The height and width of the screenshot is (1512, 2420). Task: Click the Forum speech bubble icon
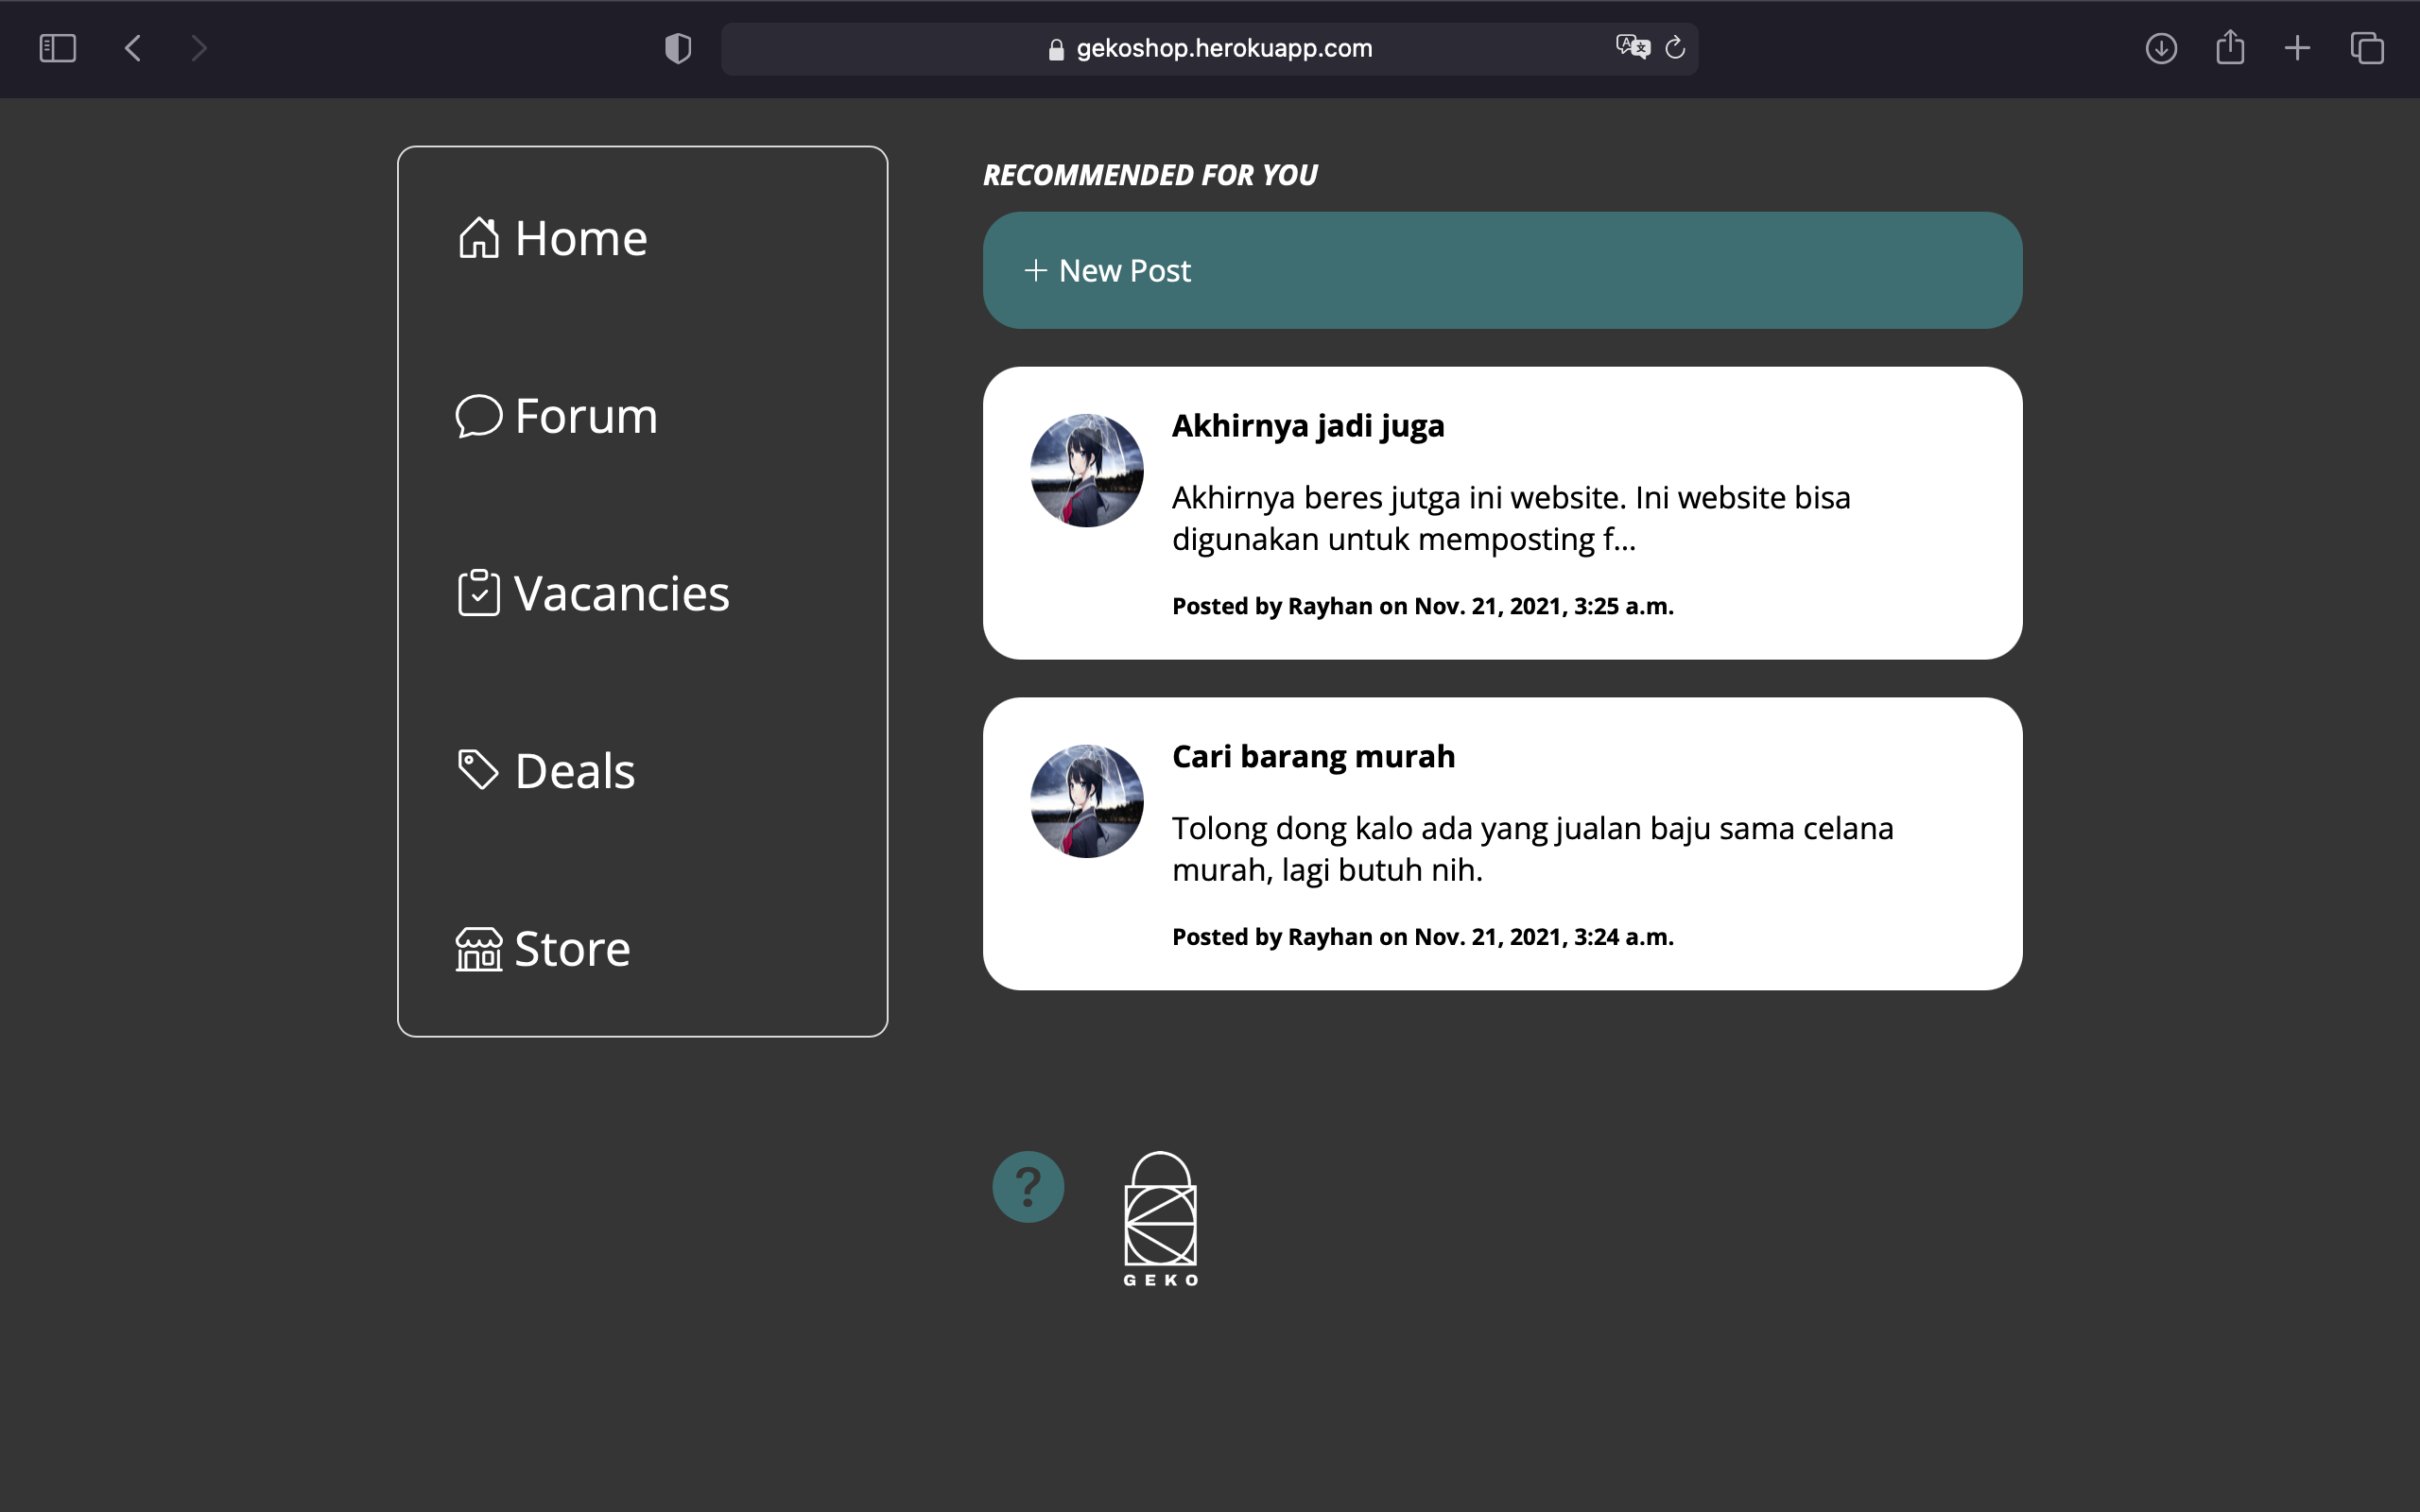click(478, 415)
